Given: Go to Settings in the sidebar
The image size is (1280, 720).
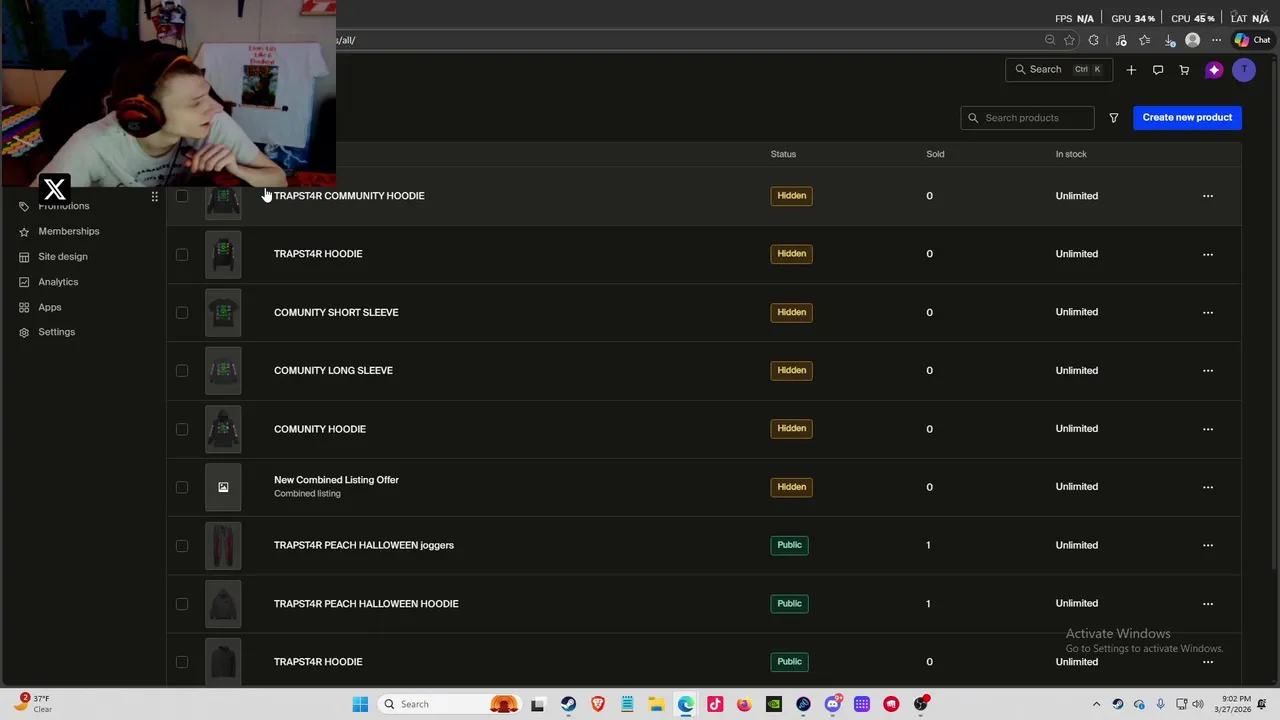Looking at the screenshot, I should [x=56, y=332].
